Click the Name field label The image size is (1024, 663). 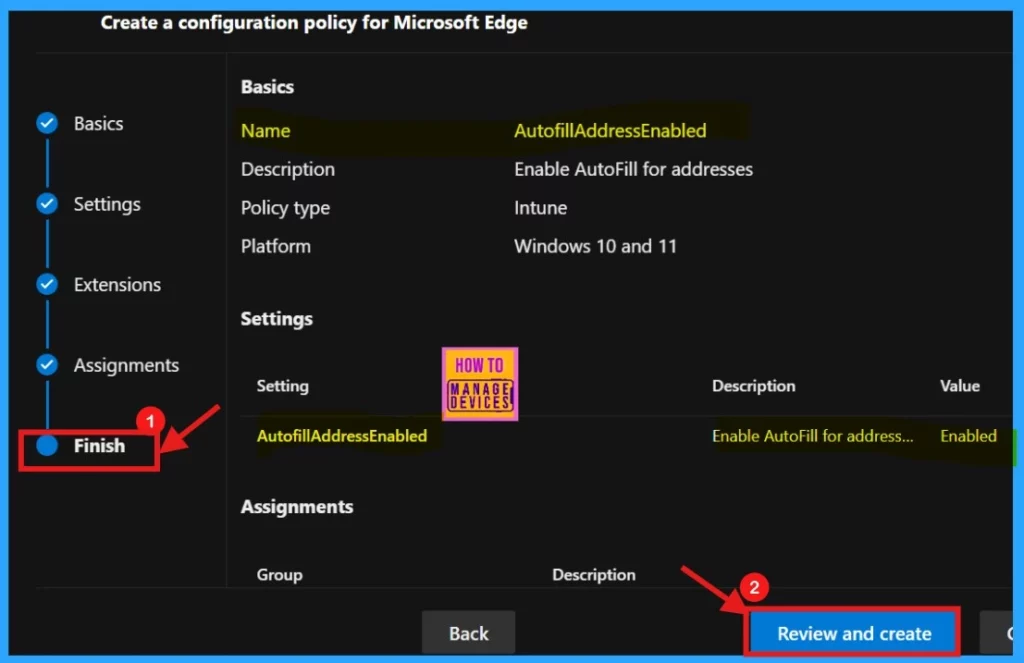[265, 131]
